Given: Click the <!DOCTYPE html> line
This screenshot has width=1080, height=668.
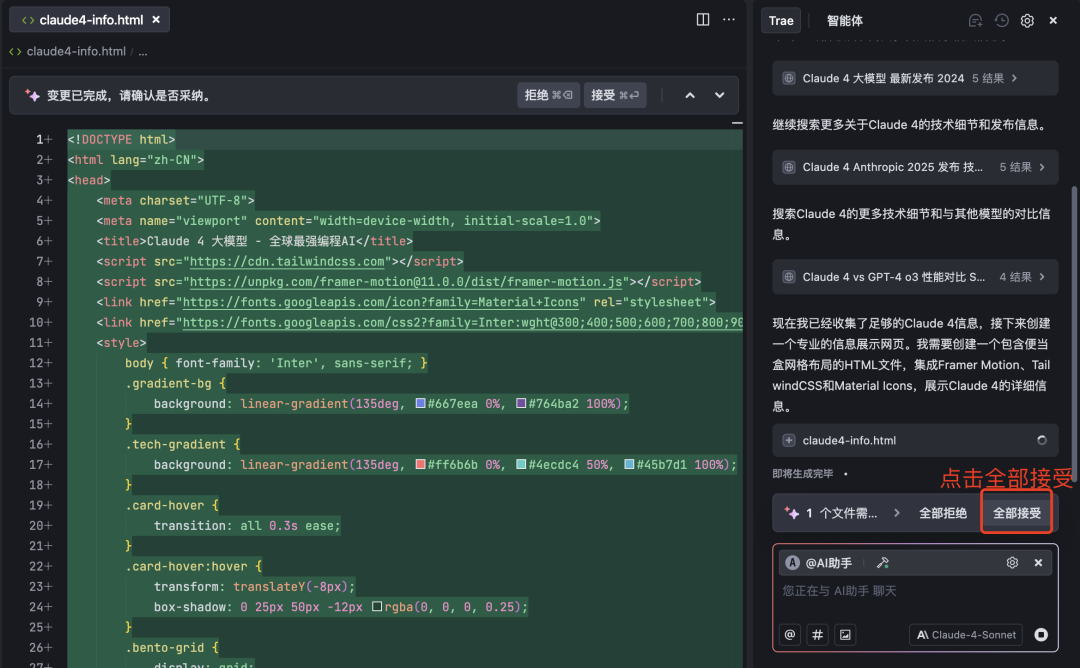Looking at the screenshot, I should (121, 140).
